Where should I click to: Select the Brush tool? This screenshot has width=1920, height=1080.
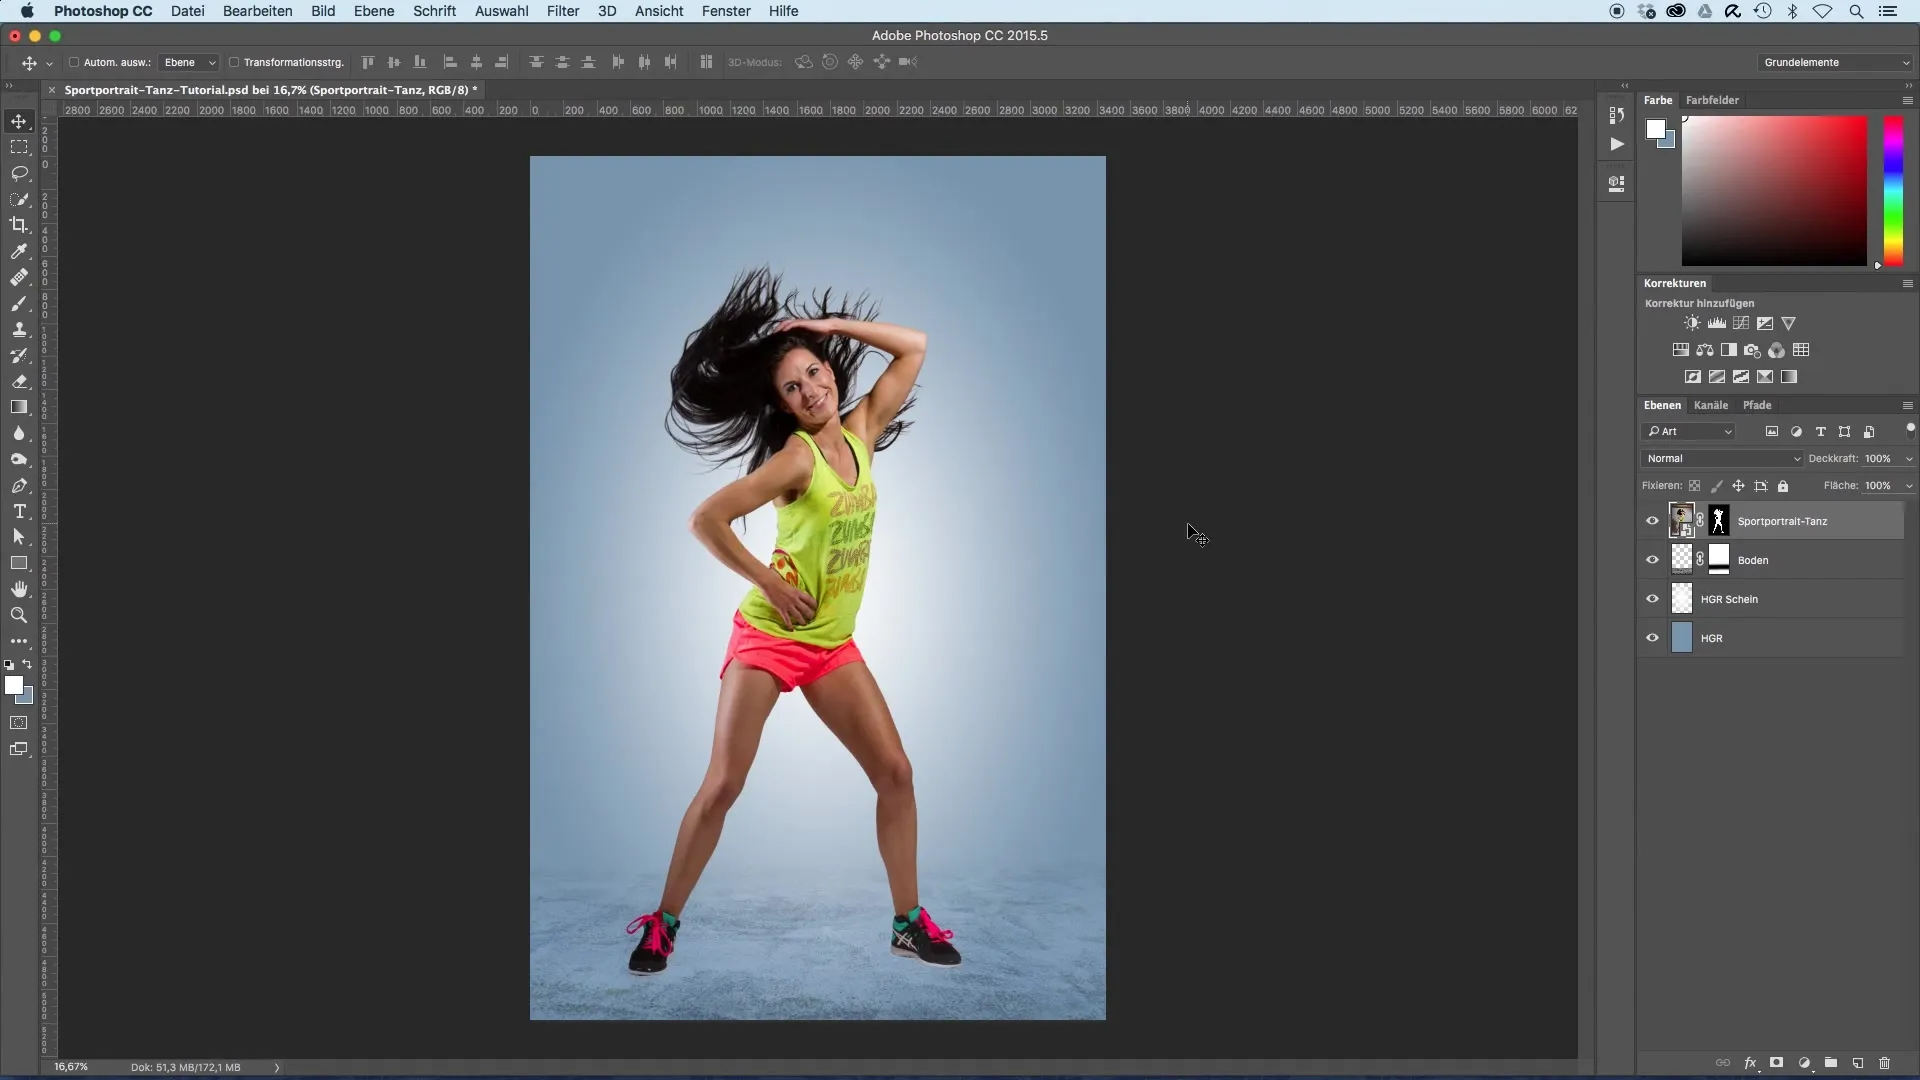coord(19,303)
